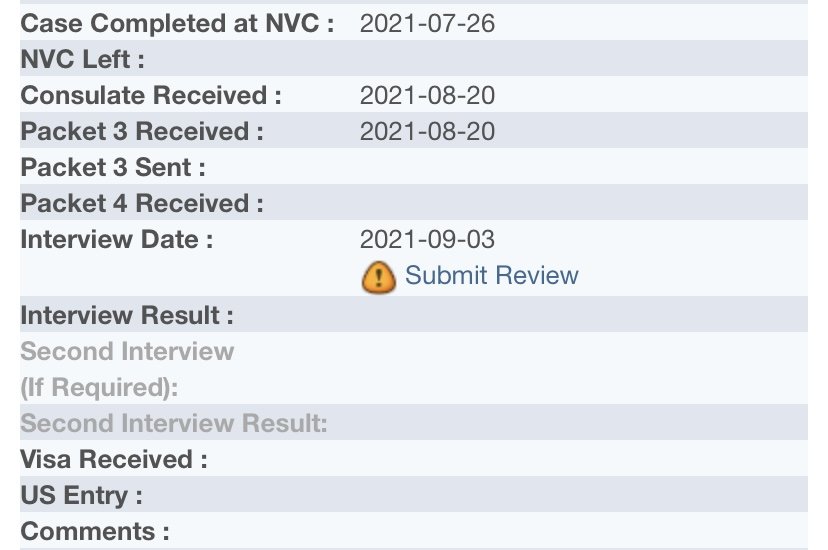Click the greyed (If Required): text
828x550 pixels.
pyautogui.click(x=99, y=387)
